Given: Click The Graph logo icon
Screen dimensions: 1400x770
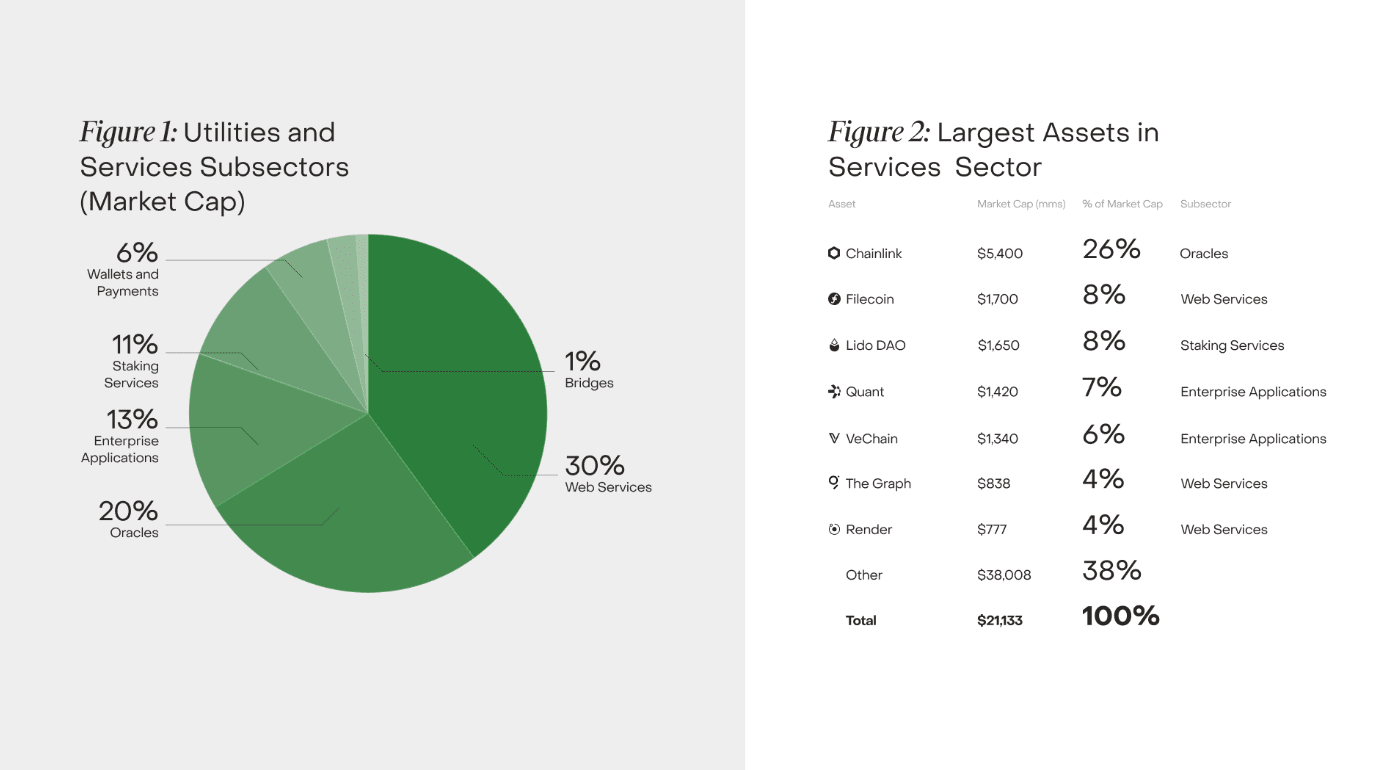Looking at the screenshot, I should 834,483.
